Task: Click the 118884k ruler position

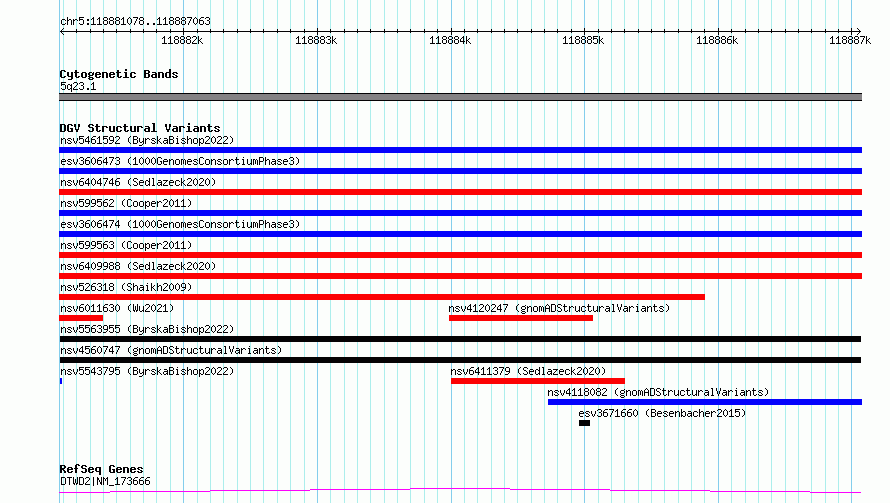Action: [x=450, y=40]
